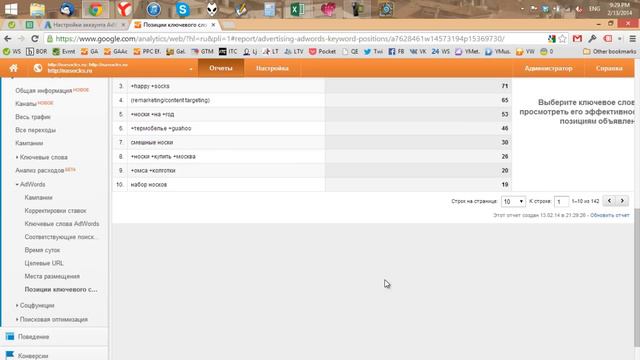Expand the Соцфункции section
640x360 pixels.
point(37,305)
